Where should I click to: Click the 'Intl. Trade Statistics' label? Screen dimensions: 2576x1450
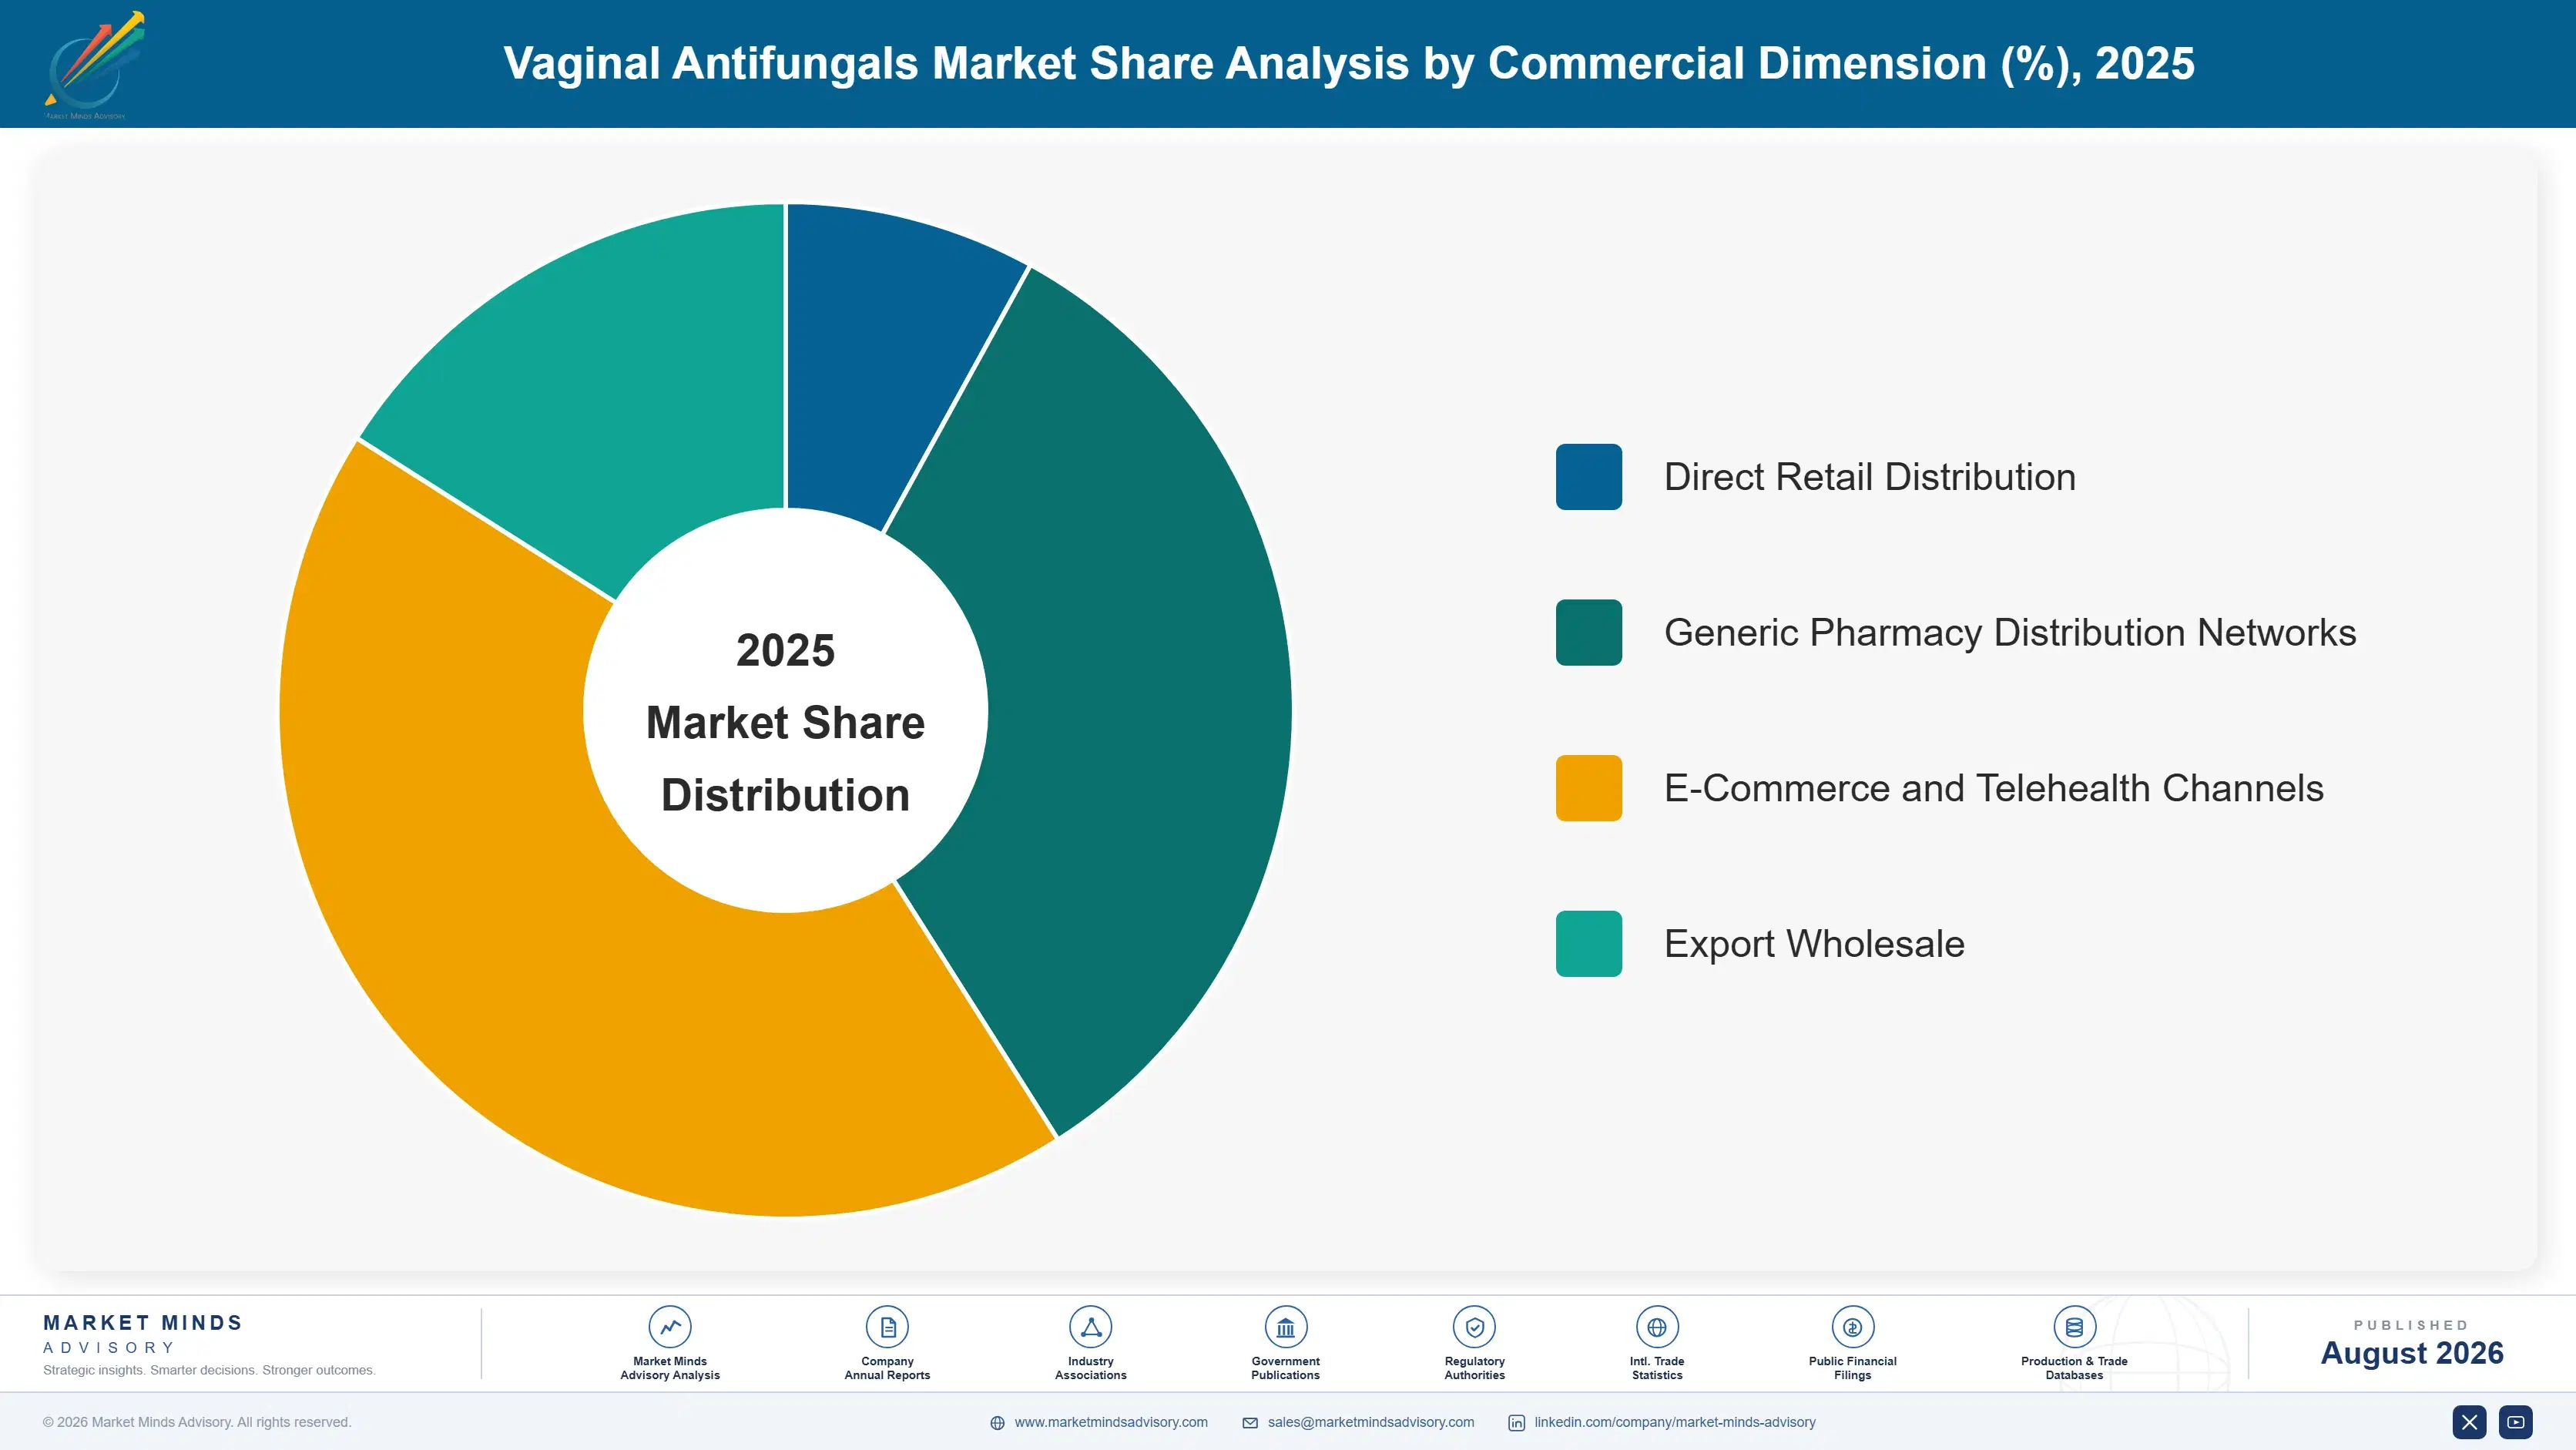pos(1657,1368)
